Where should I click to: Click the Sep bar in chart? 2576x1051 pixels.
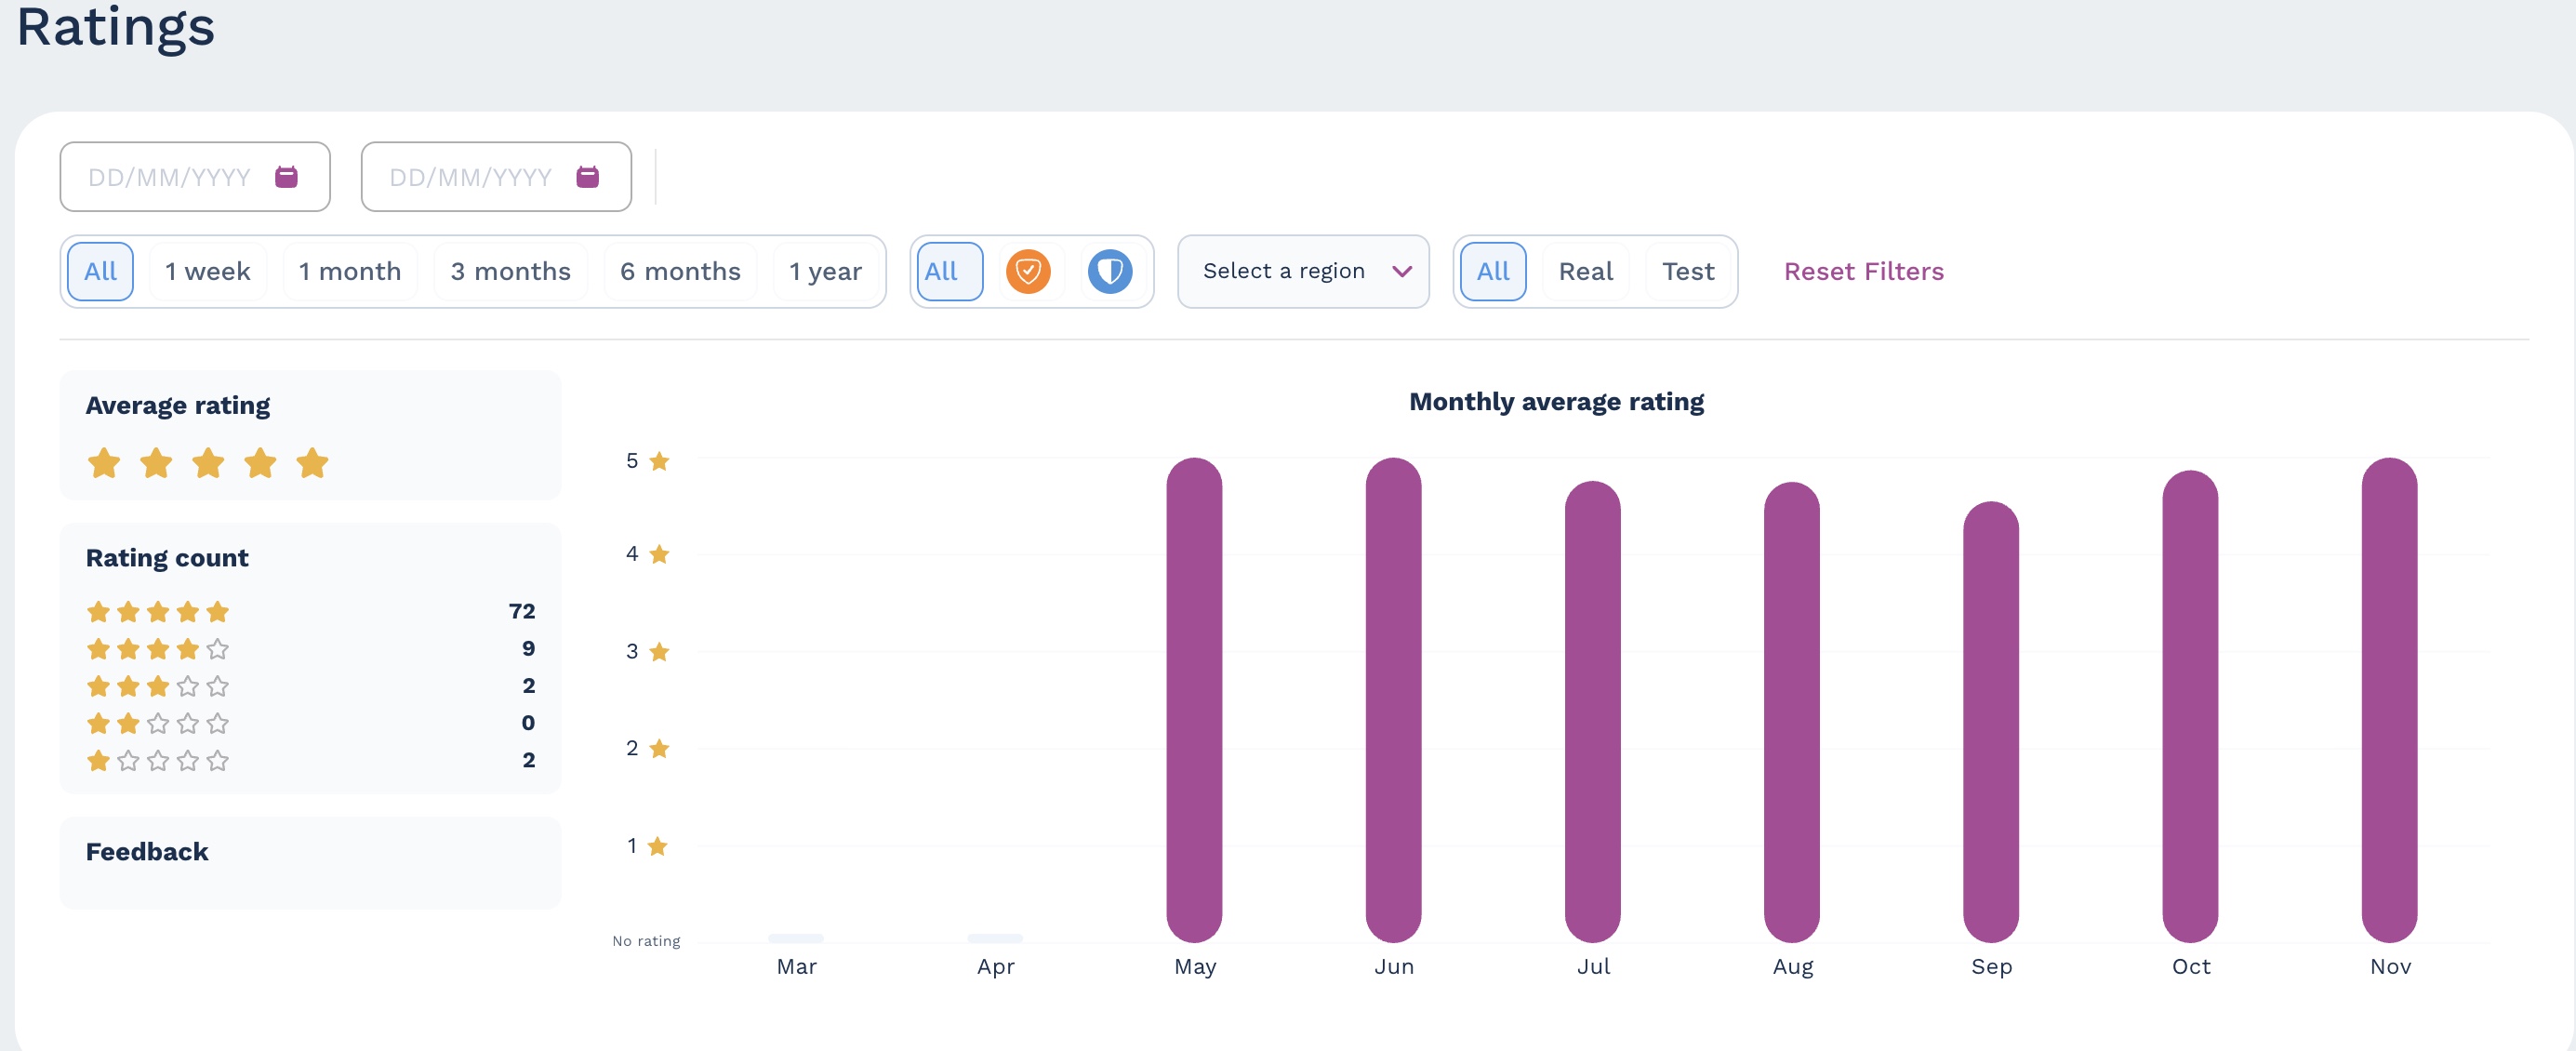click(1990, 722)
